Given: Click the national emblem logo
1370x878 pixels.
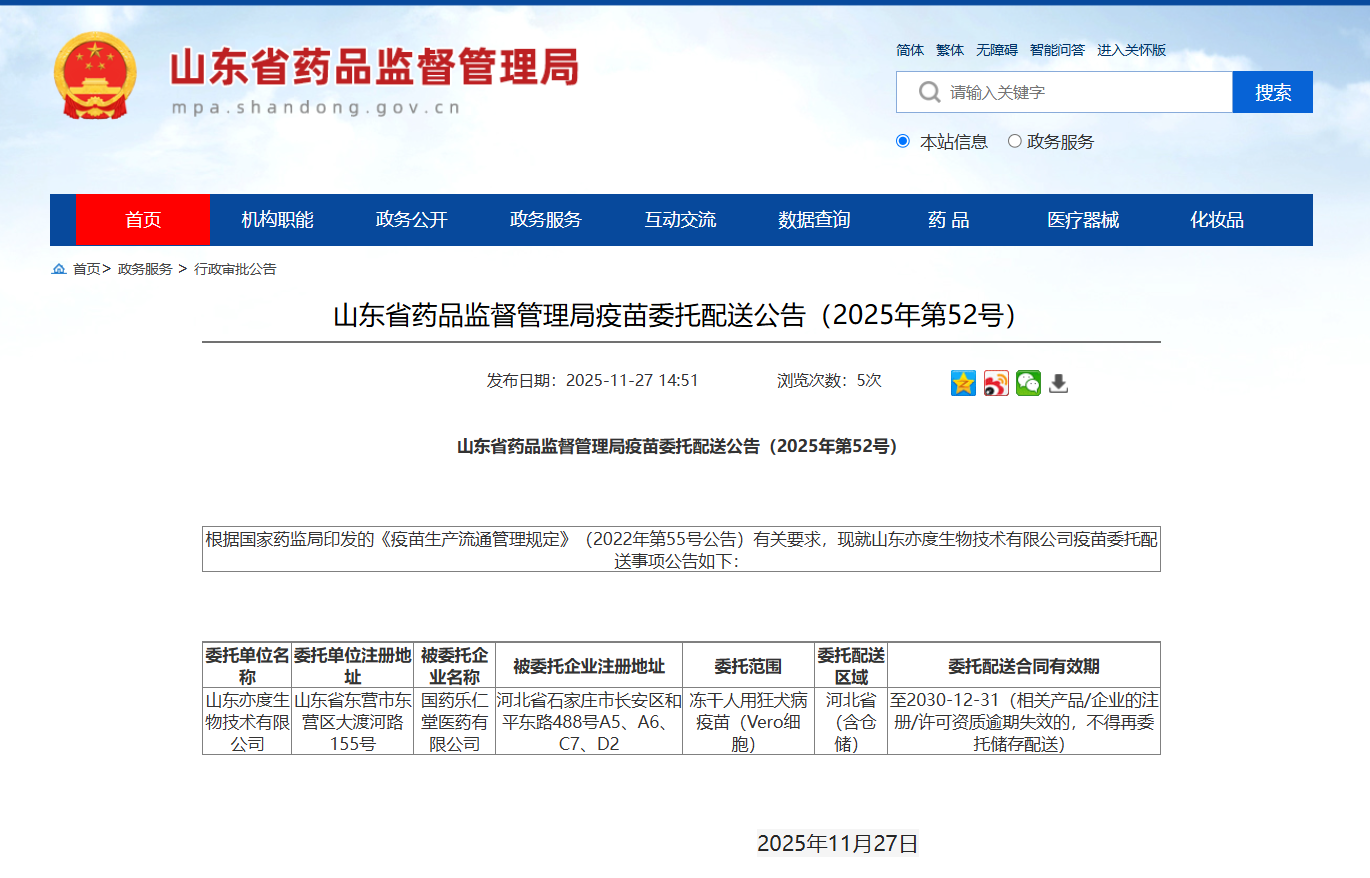Looking at the screenshot, I should coord(95,76).
